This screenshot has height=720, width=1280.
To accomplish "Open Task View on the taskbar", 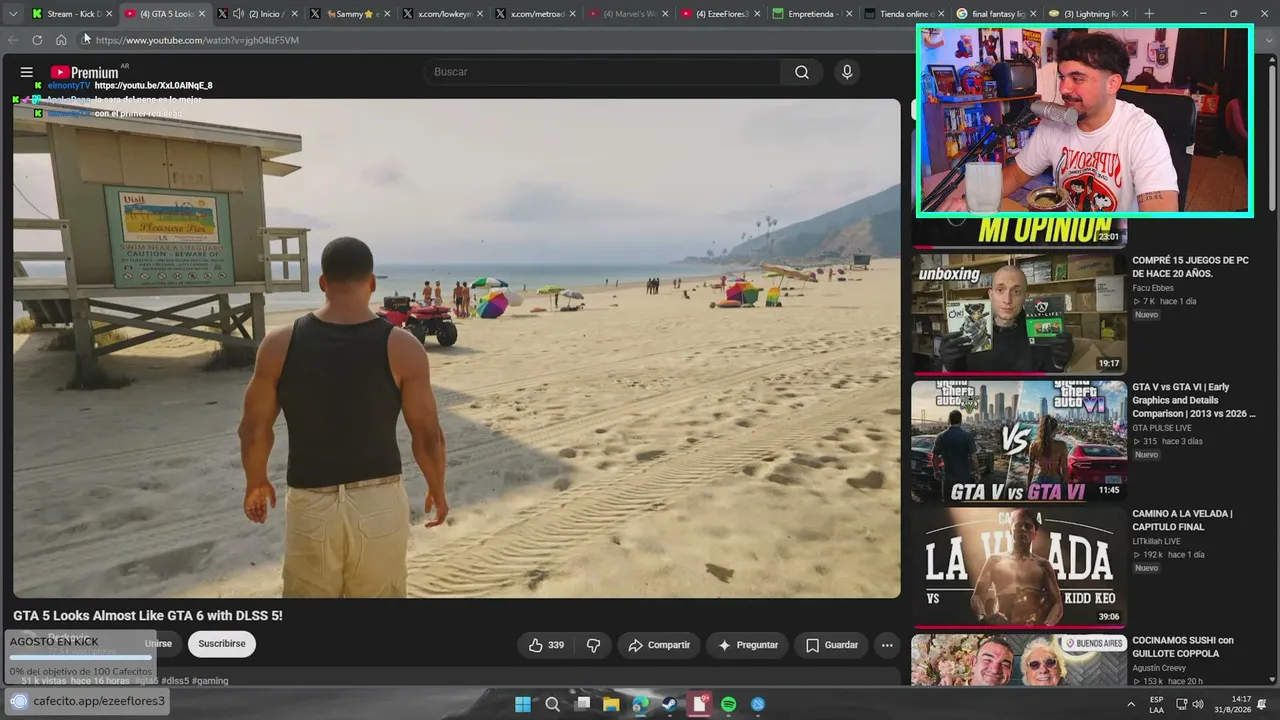I will [x=582, y=704].
